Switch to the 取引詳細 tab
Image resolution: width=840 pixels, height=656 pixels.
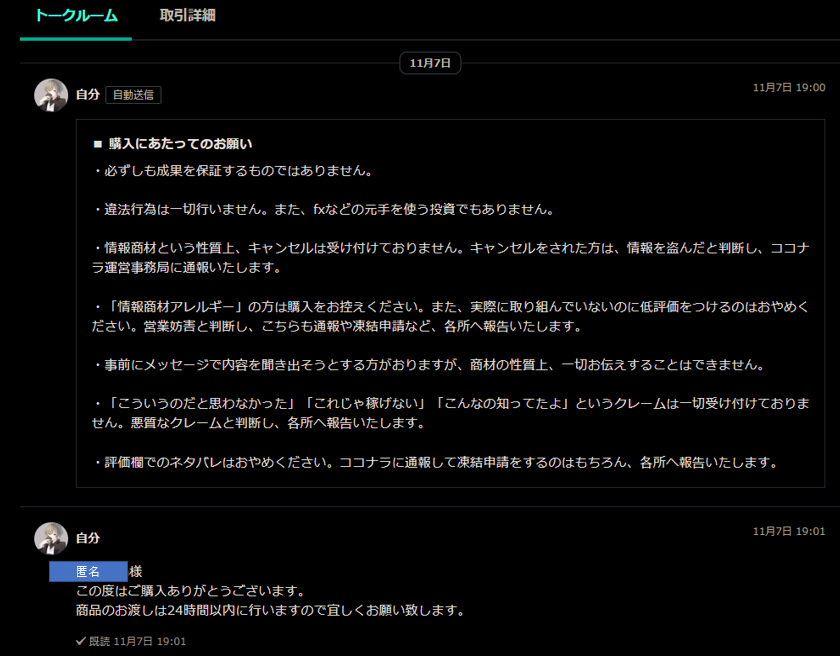coord(188,16)
